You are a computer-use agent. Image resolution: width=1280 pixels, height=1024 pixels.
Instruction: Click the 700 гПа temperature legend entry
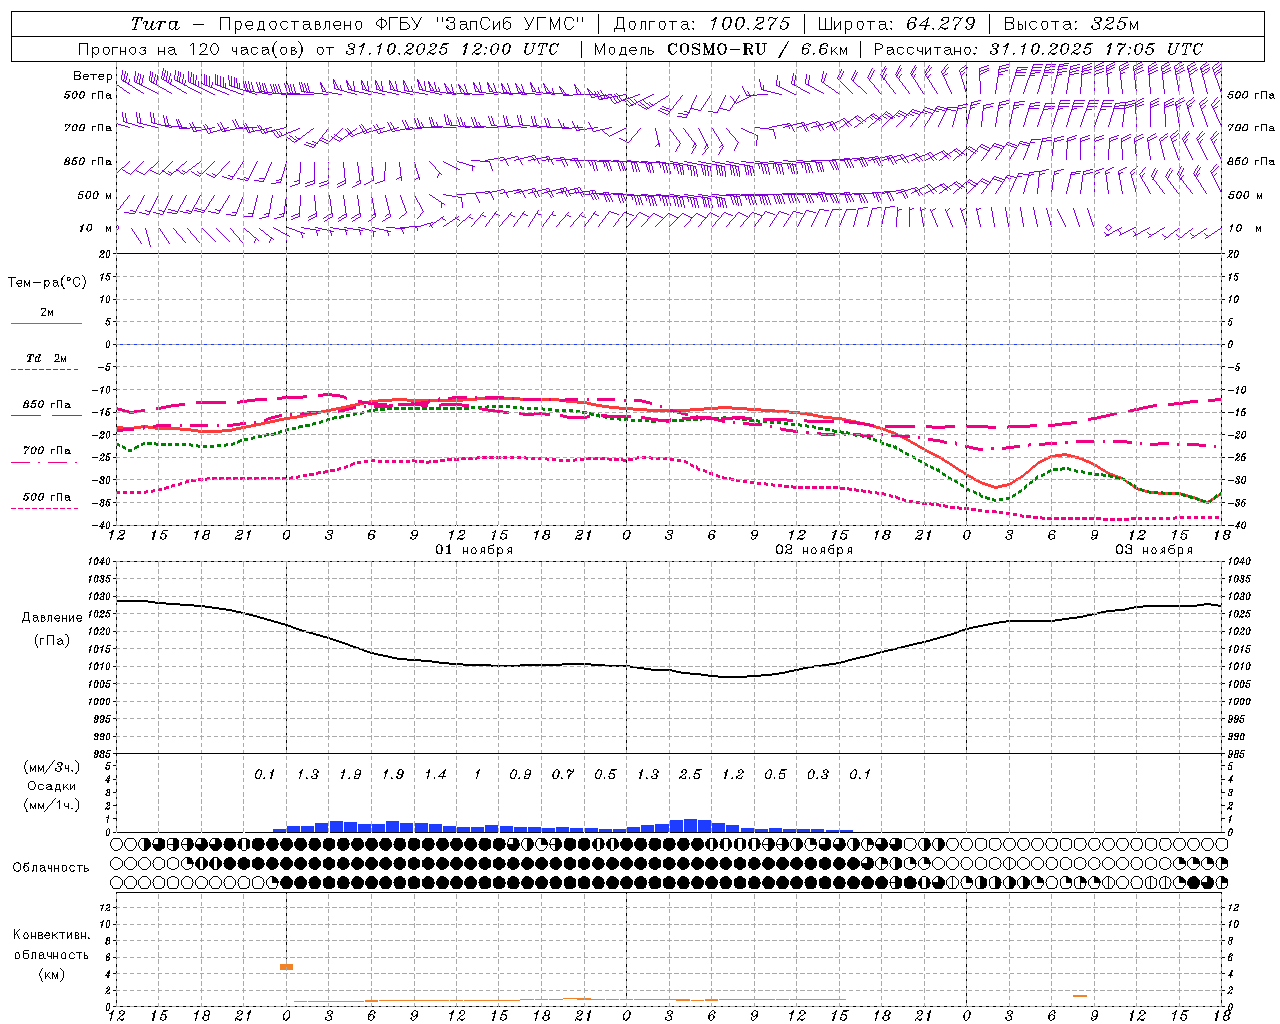click(x=47, y=451)
